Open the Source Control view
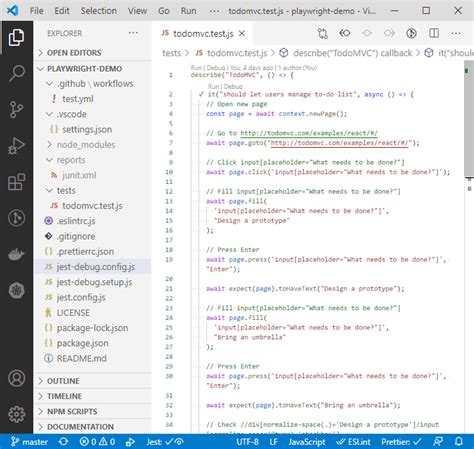474x449 pixels. (16, 109)
